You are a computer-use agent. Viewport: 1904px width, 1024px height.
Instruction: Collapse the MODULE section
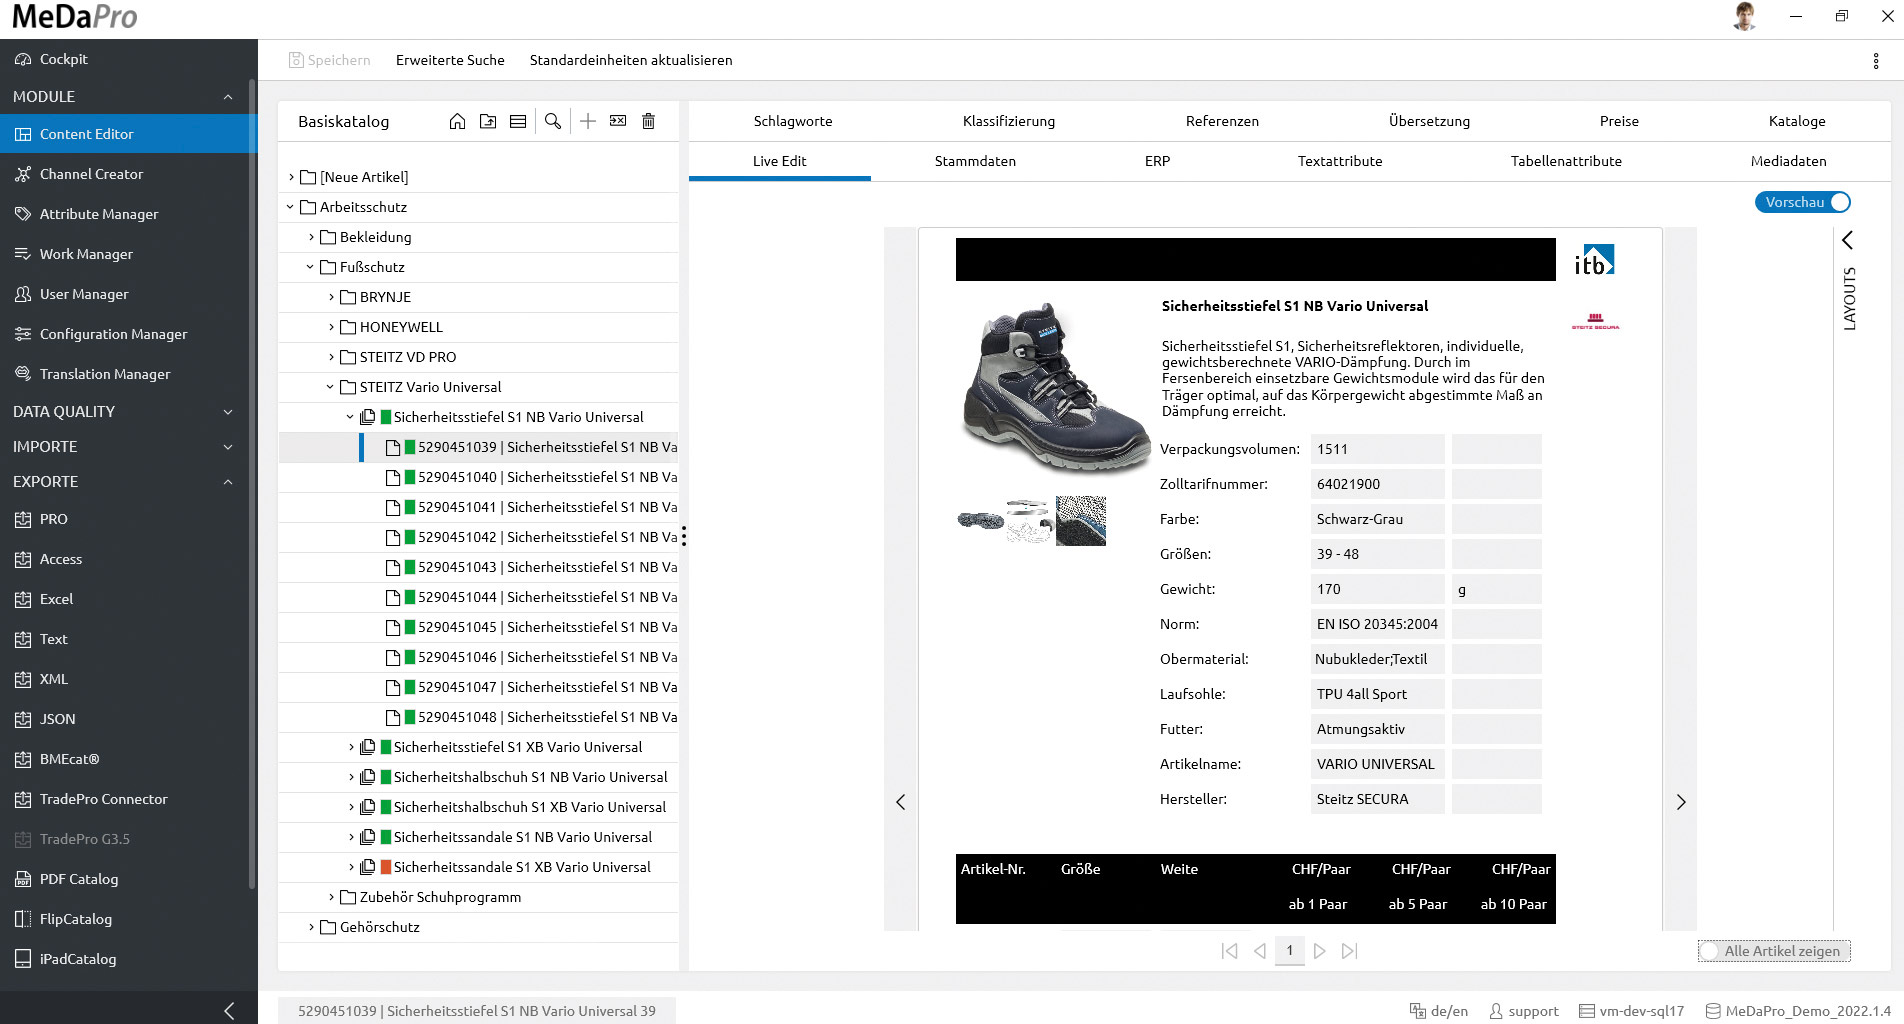point(228,97)
